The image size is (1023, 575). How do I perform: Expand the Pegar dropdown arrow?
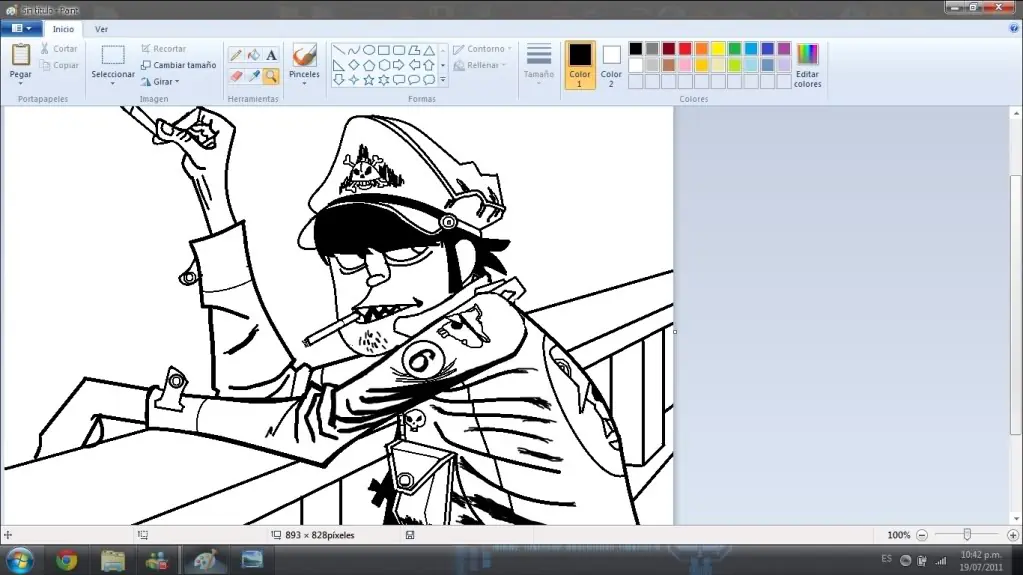[x=21, y=84]
